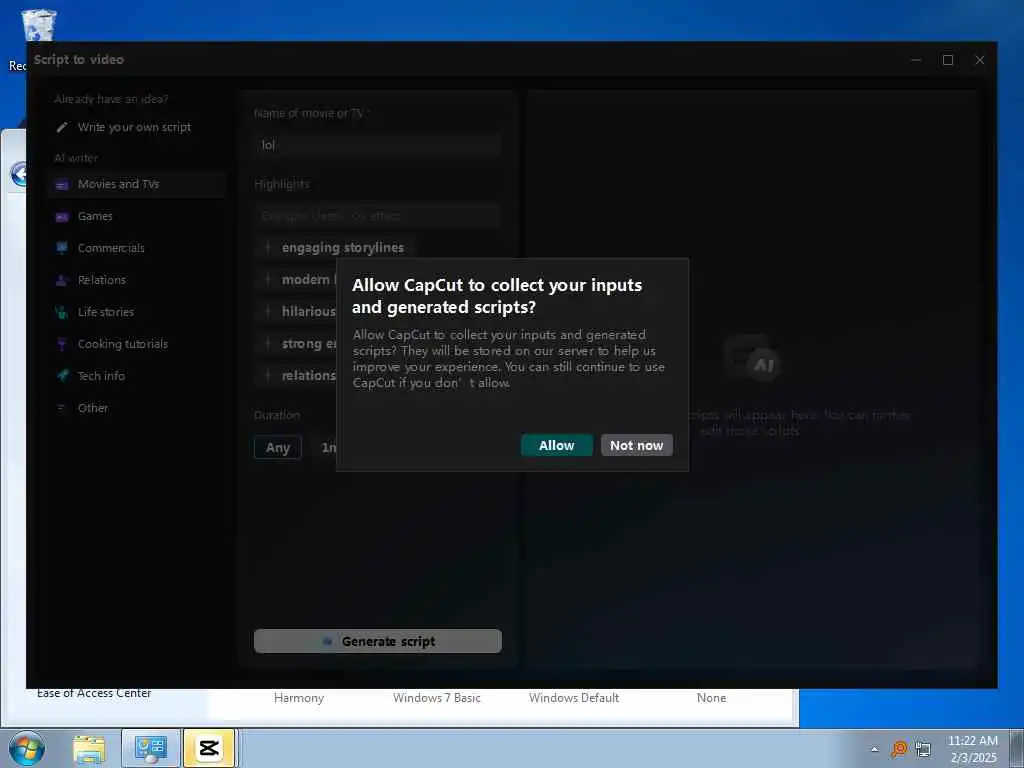Click Windows Default in background window

(x=573, y=697)
